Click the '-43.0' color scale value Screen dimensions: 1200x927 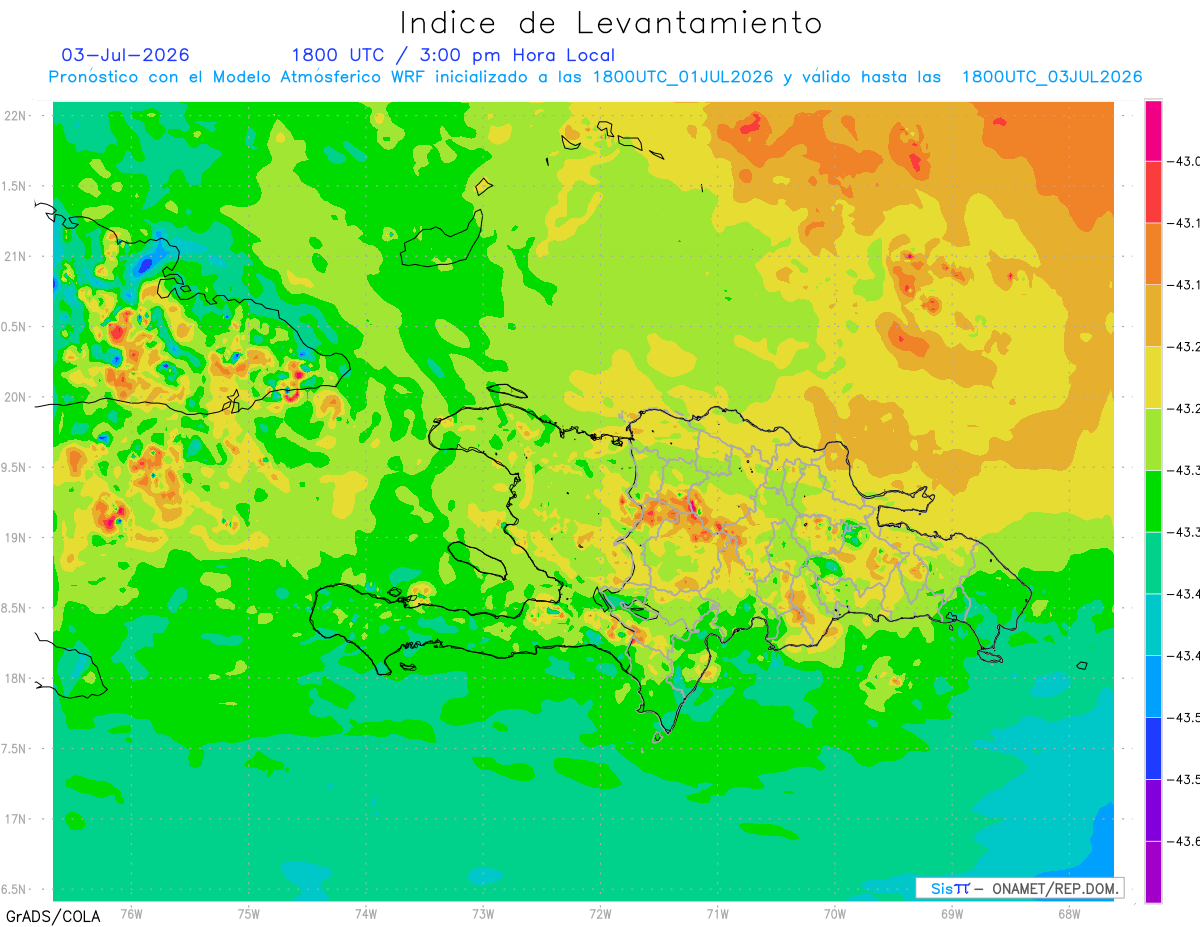point(1186,161)
